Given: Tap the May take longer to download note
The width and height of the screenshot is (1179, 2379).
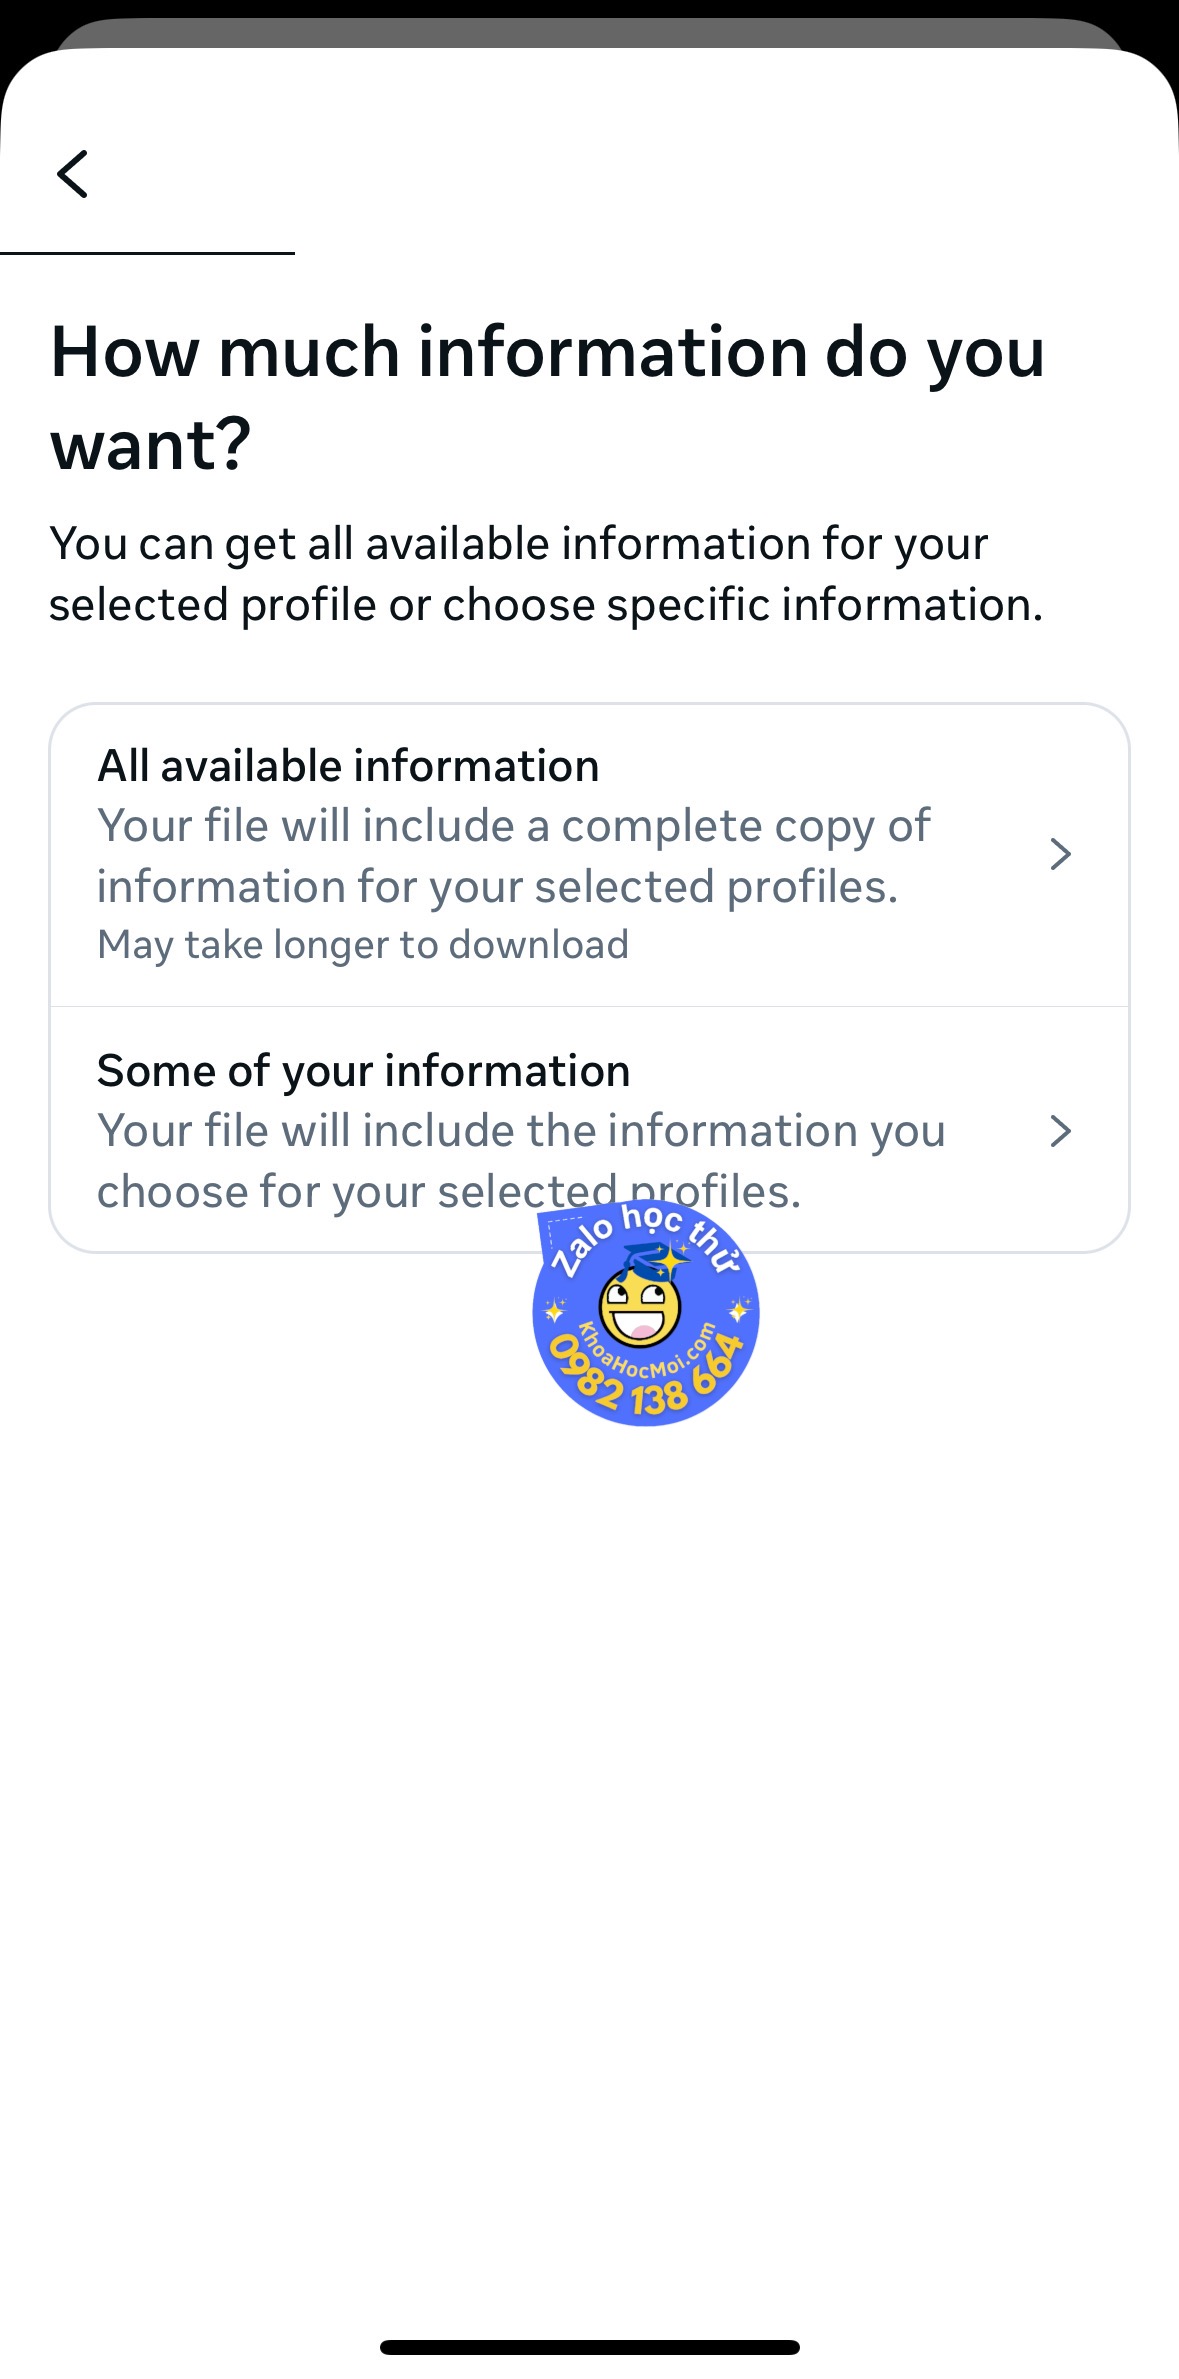Looking at the screenshot, I should 363,945.
